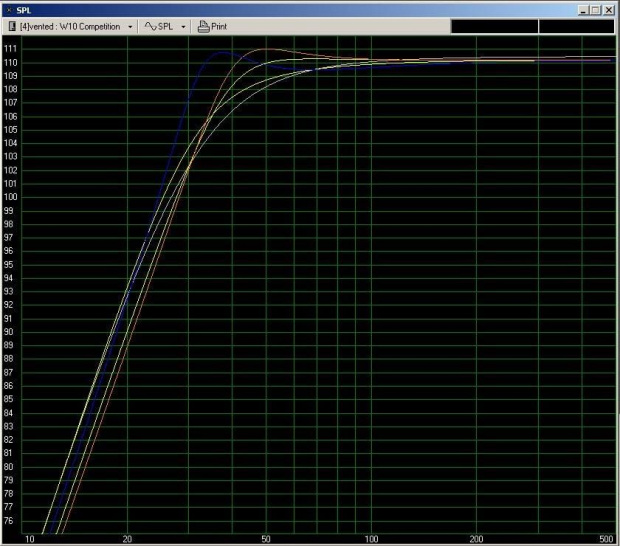Viewport: 620px width, 546px height.
Task: Select the '[4]vented : W10 Competition' design label
Action: pos(70,26)
